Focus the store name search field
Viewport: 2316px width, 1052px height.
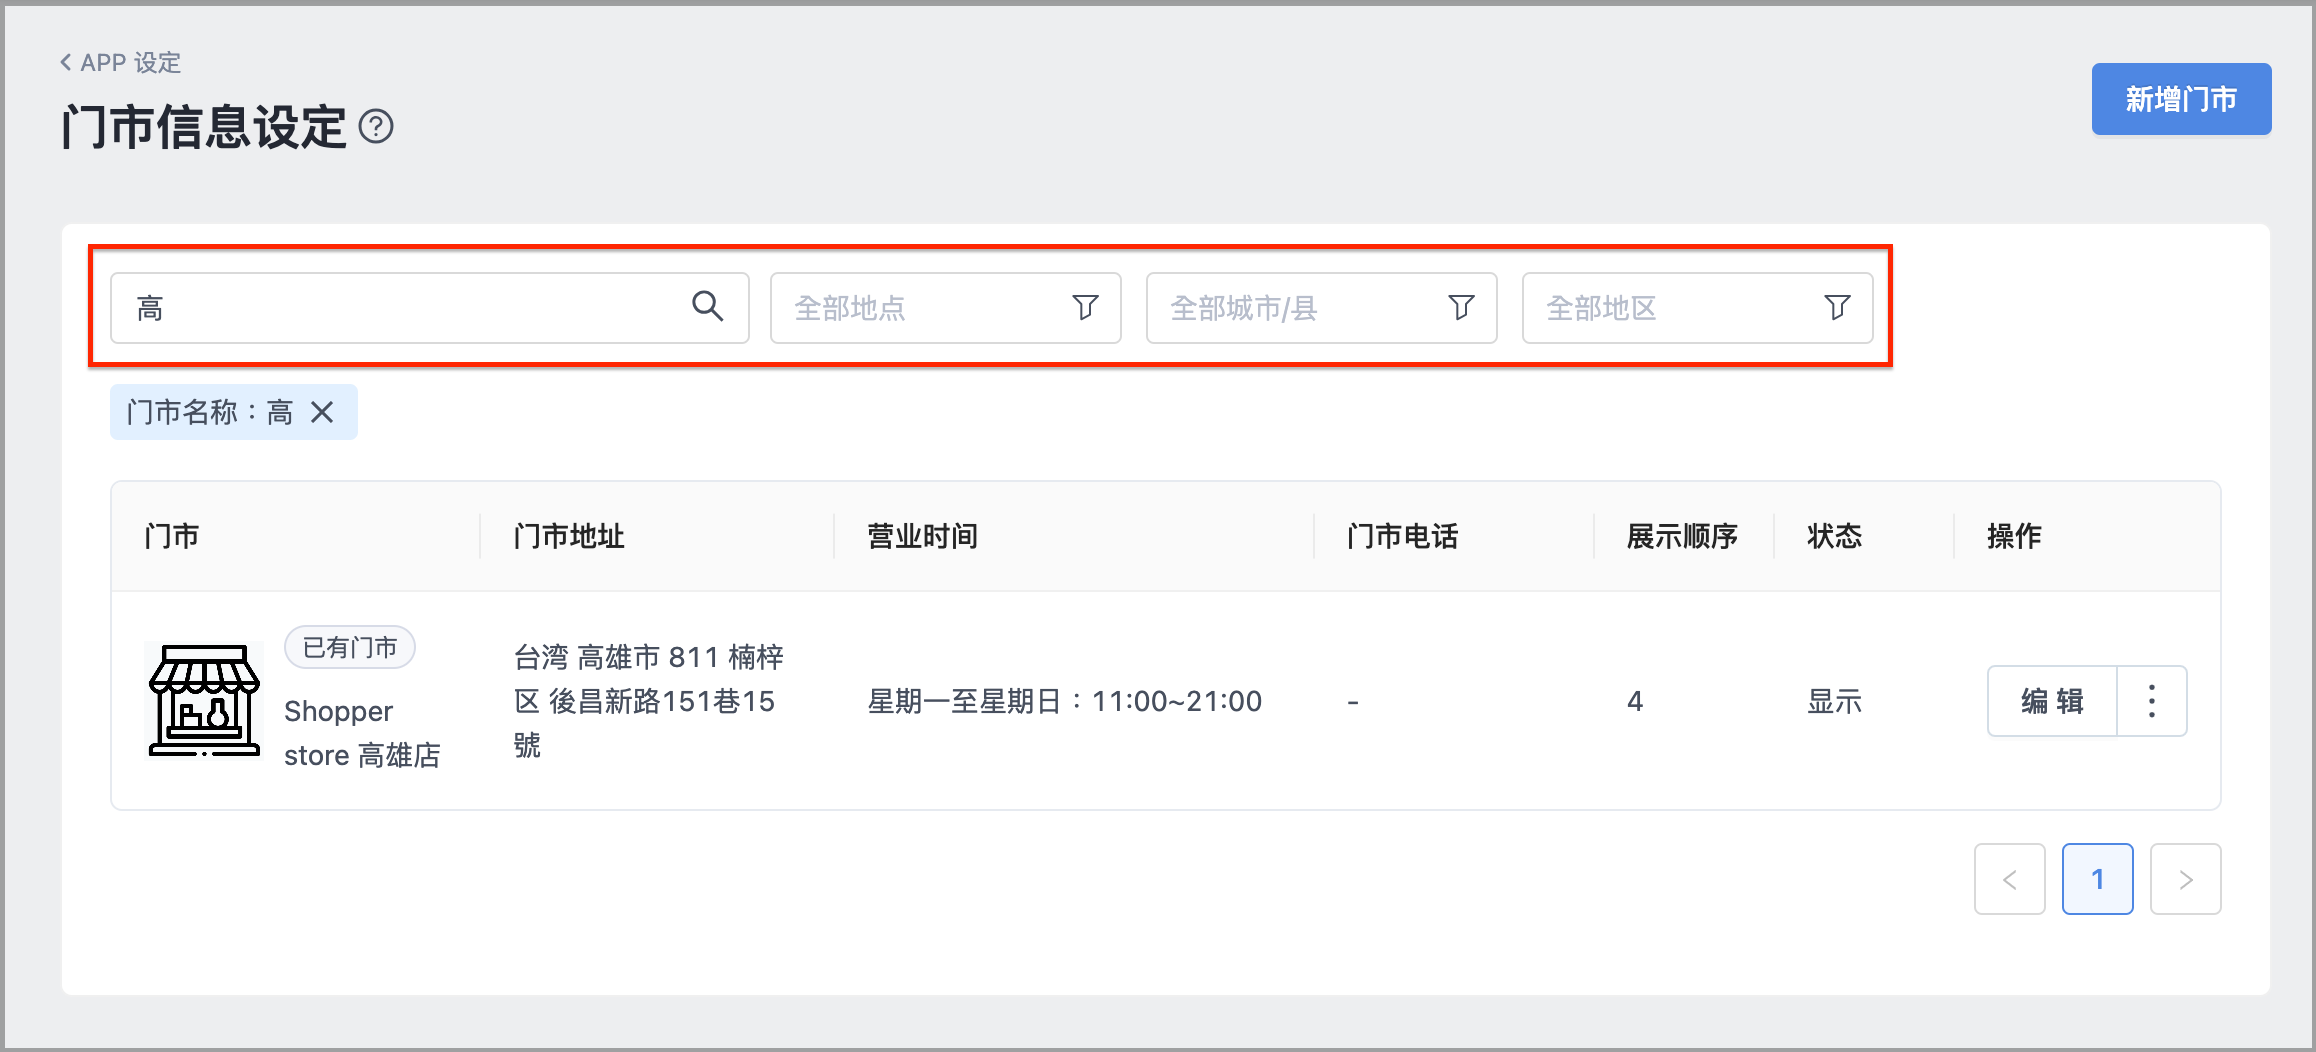[429, 308]
